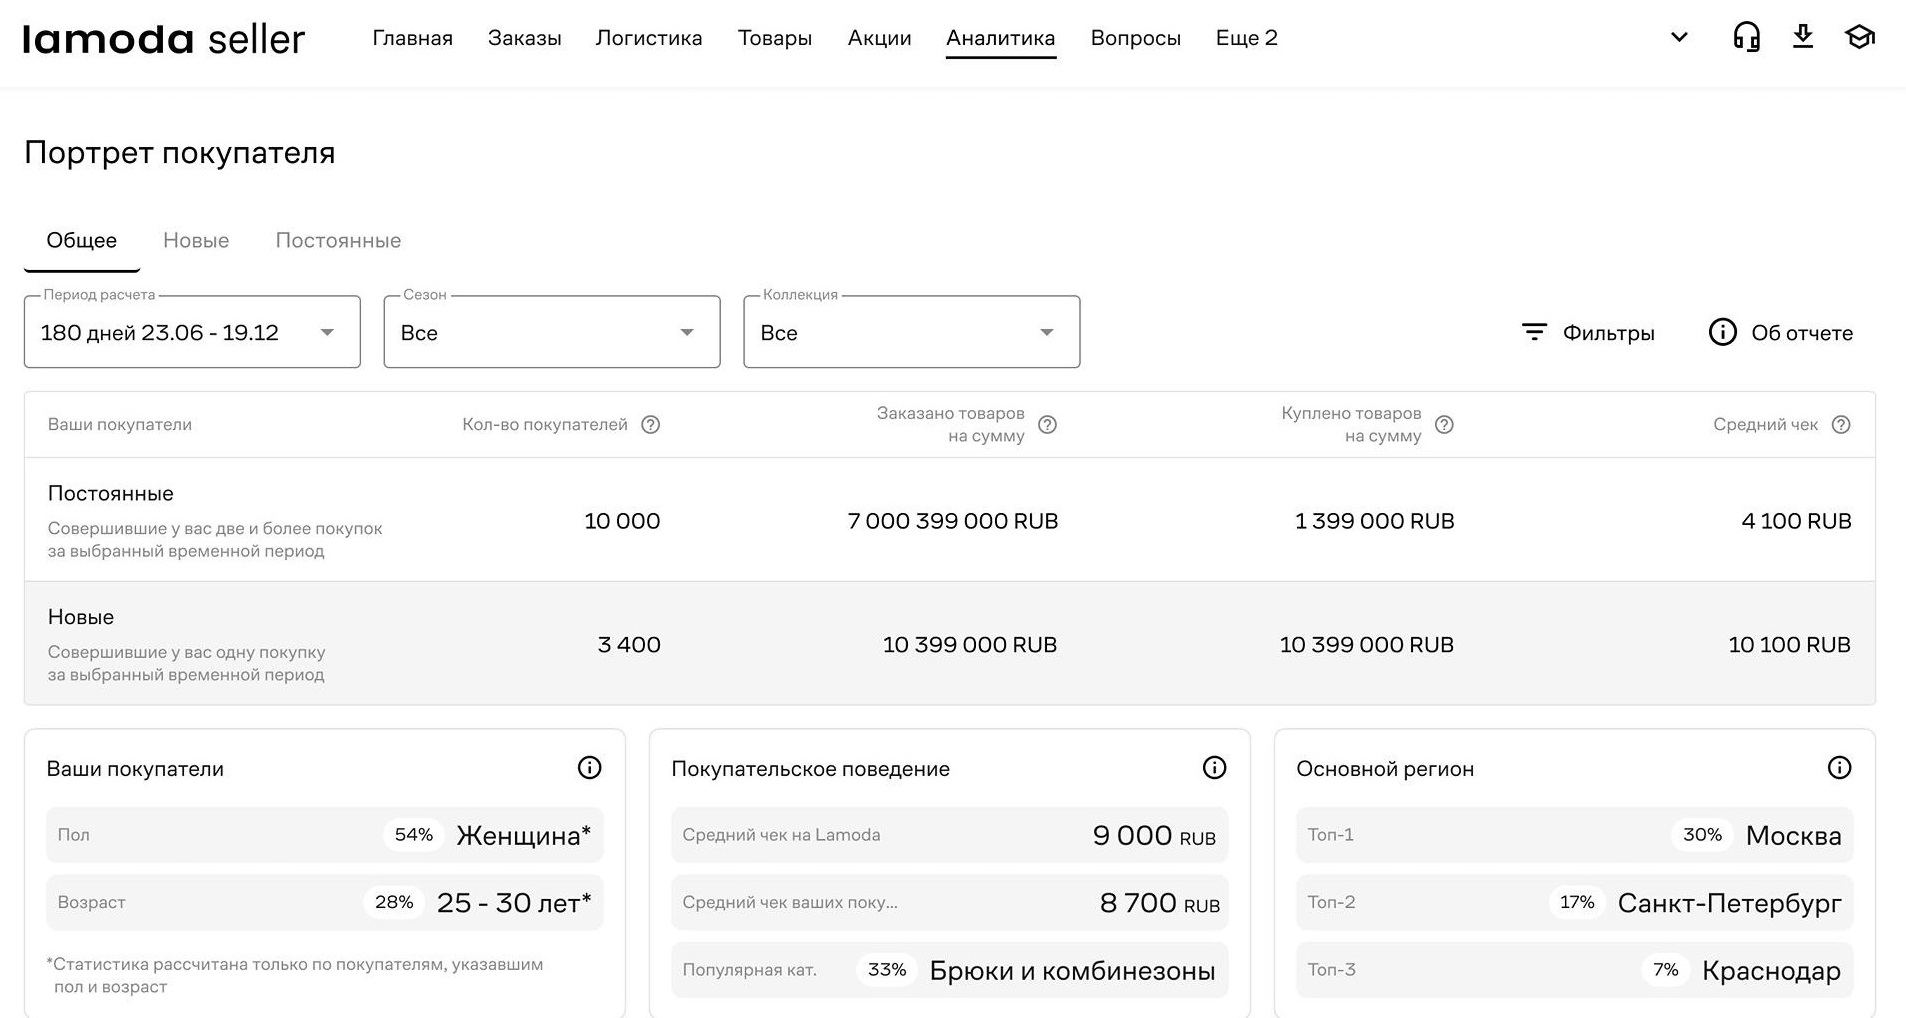Click the Краснодар region entry
The height and width of the screenshot is (1018, 1906).
[1771, 971]
